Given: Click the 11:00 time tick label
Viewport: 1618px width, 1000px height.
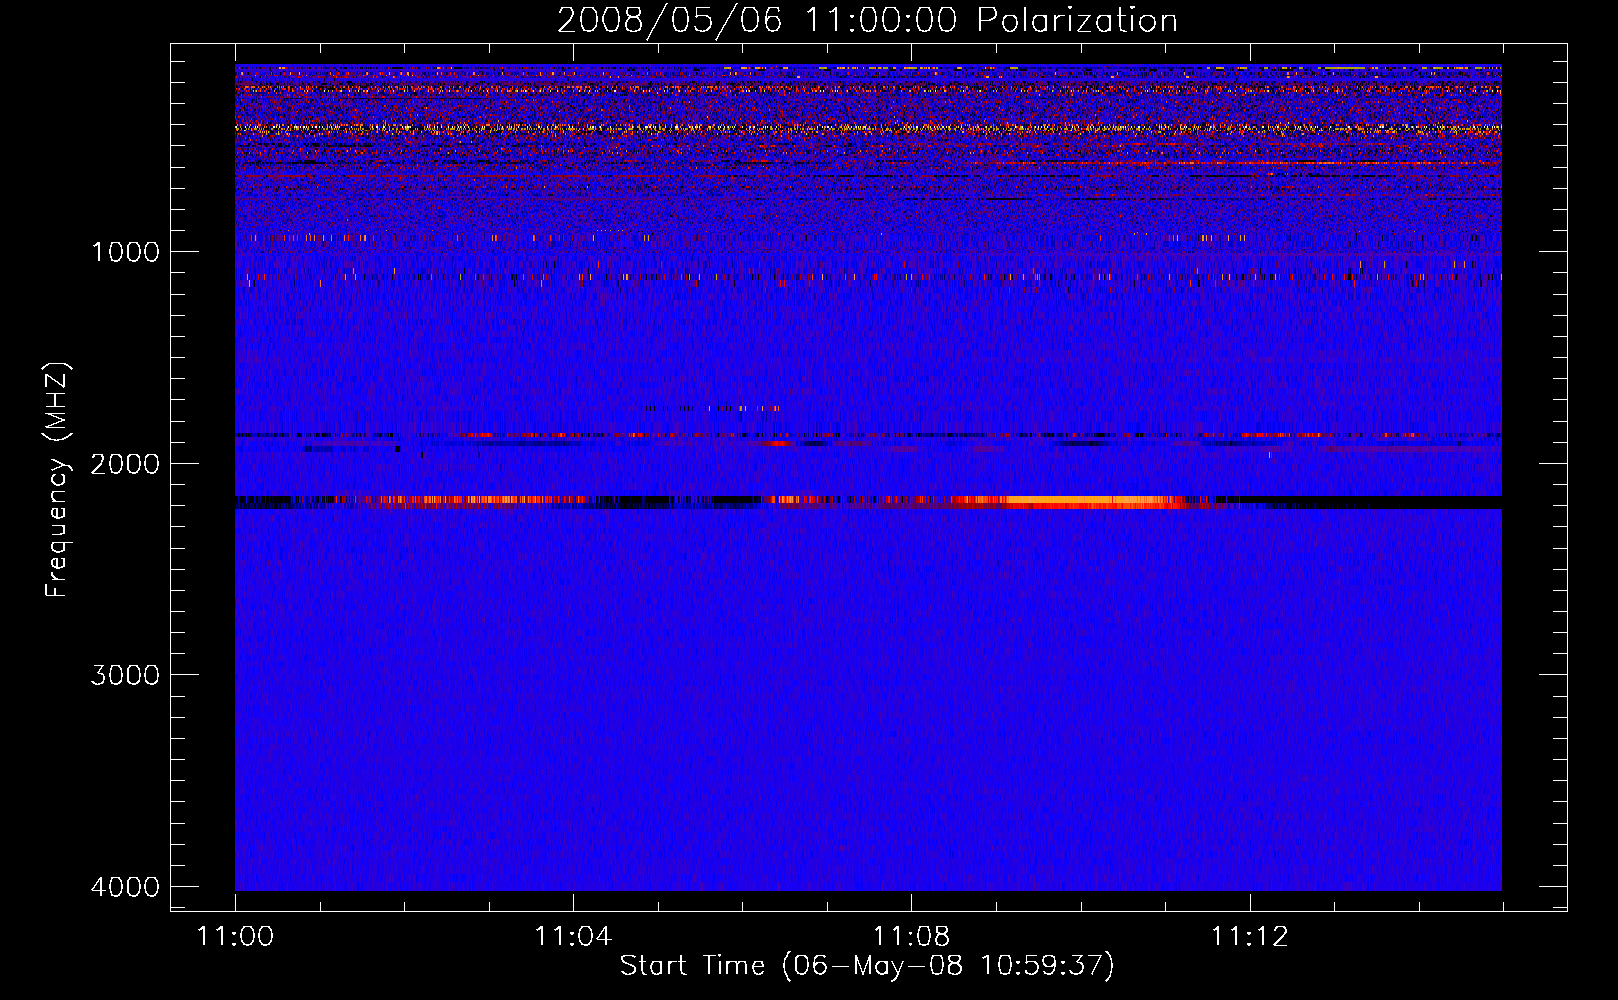Looking at the screenshot, I should tap(235, 937).
